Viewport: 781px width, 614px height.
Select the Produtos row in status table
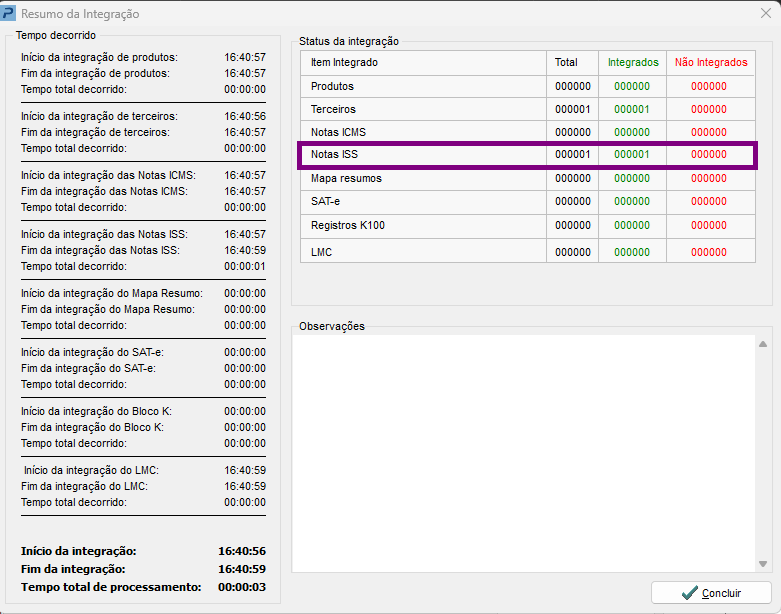tap(527, 86)
